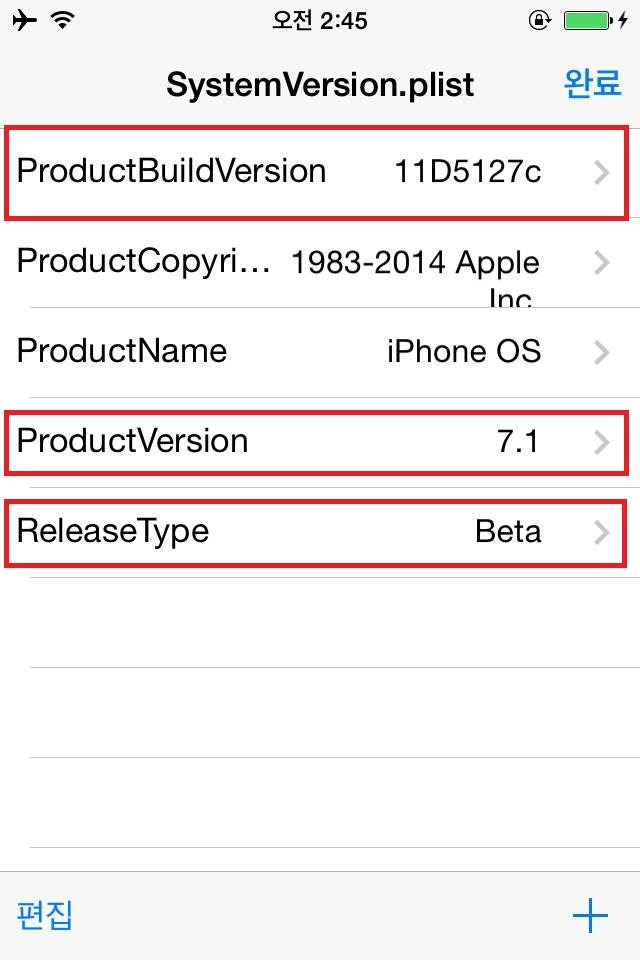The height and width of the screenshot is (960, 640).
Task: Open the ProductName chevron arrow
Action: [601, 353]
